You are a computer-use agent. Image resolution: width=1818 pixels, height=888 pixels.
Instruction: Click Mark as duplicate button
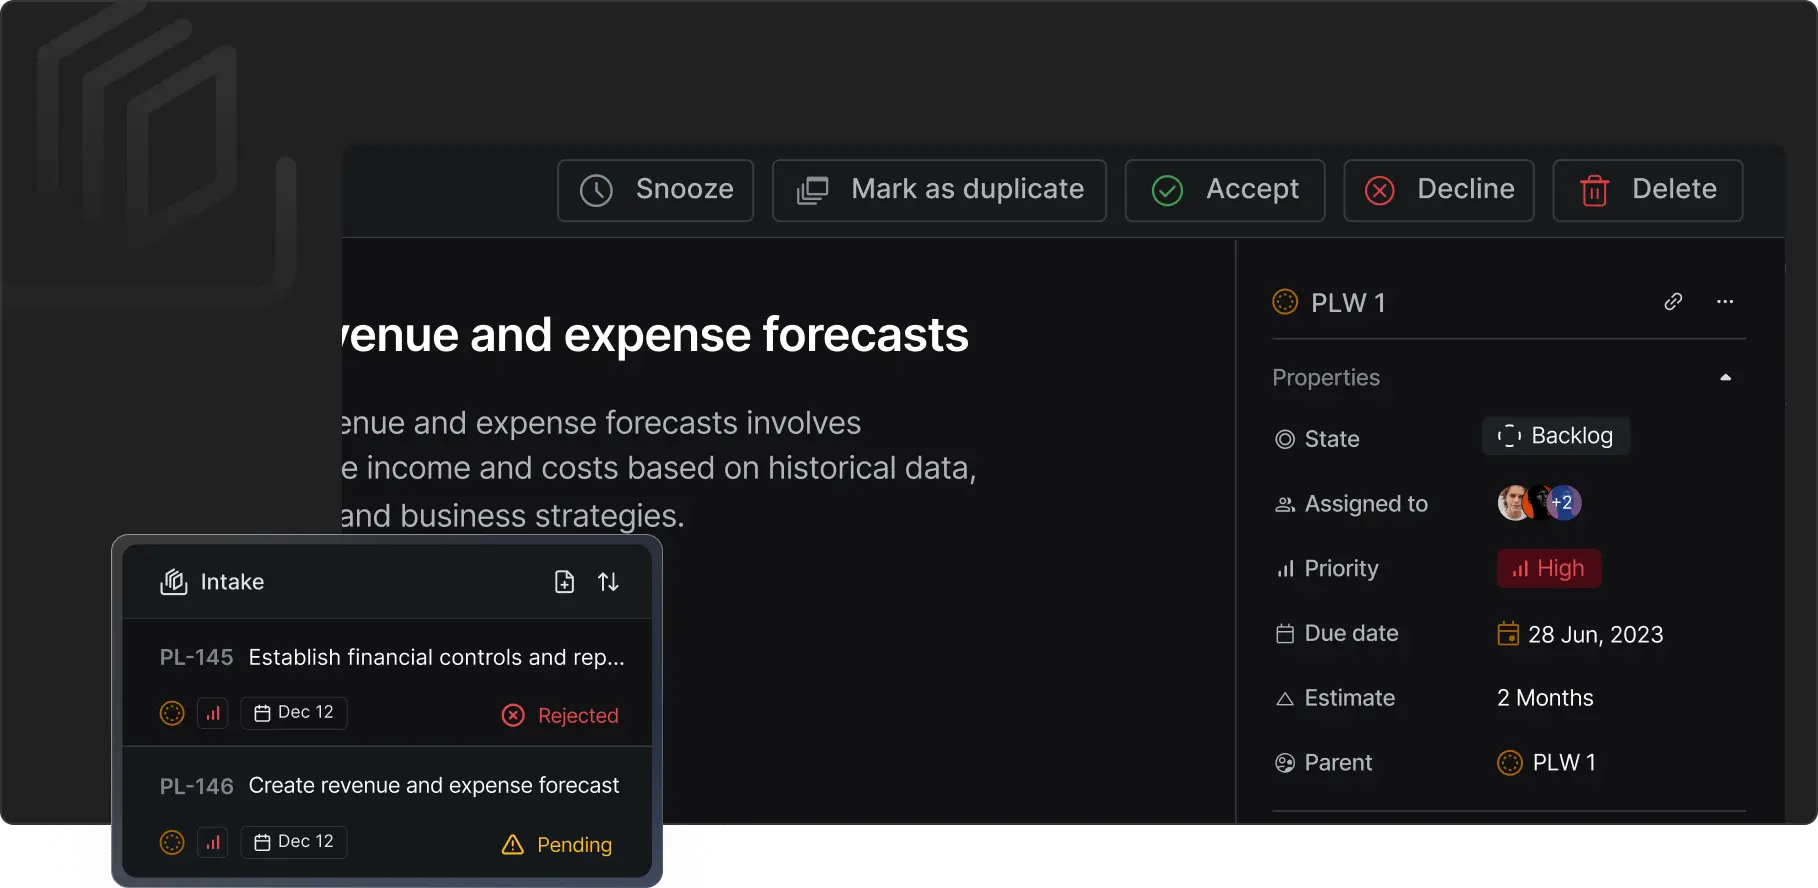[939, 190]
